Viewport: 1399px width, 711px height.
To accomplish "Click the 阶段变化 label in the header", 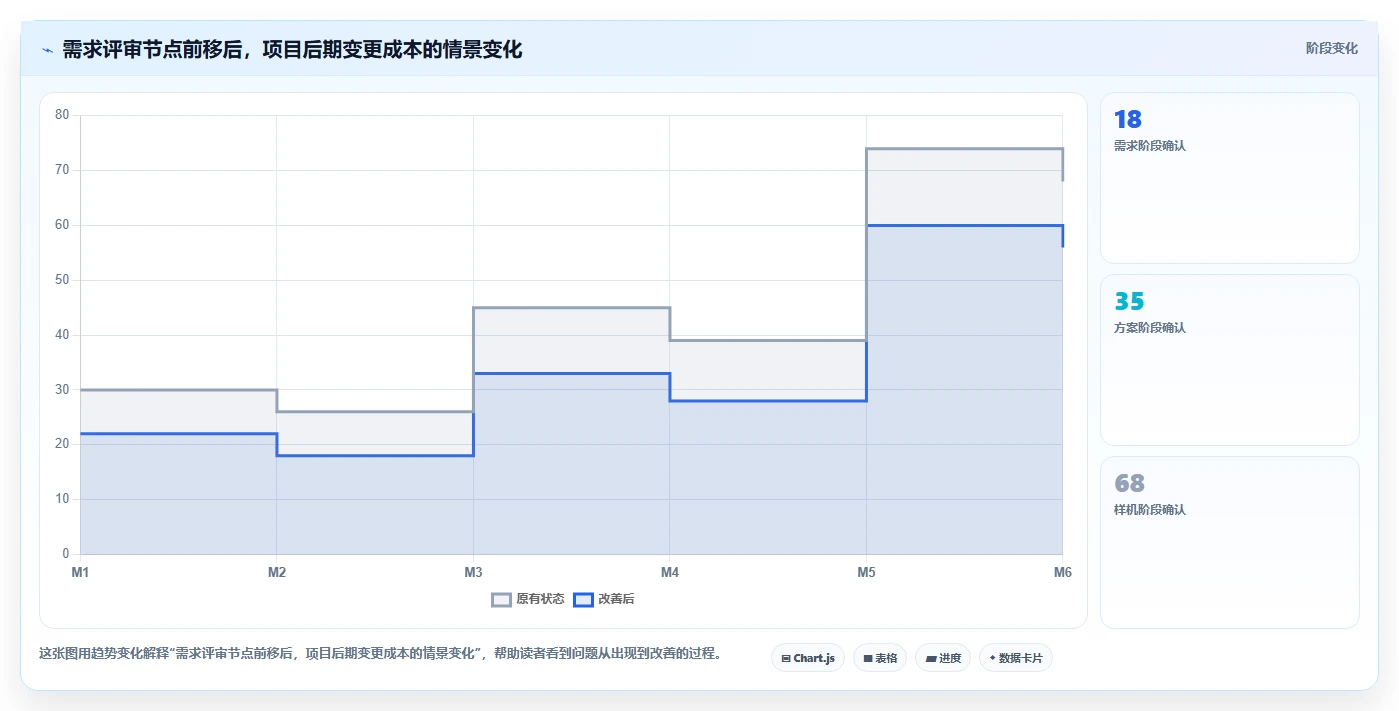I will (1332, 48).
